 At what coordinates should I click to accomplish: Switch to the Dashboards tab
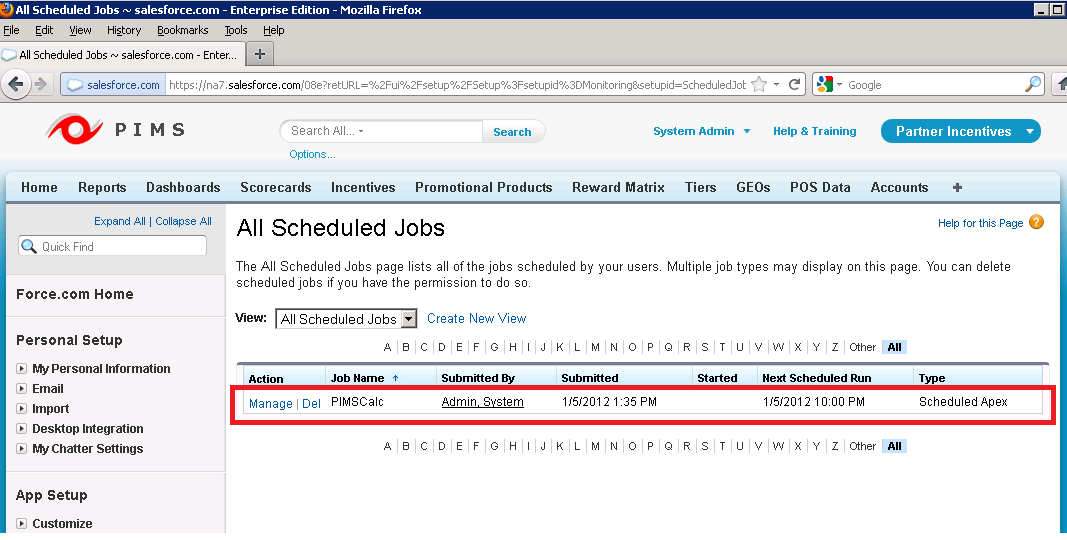point(183,187)
